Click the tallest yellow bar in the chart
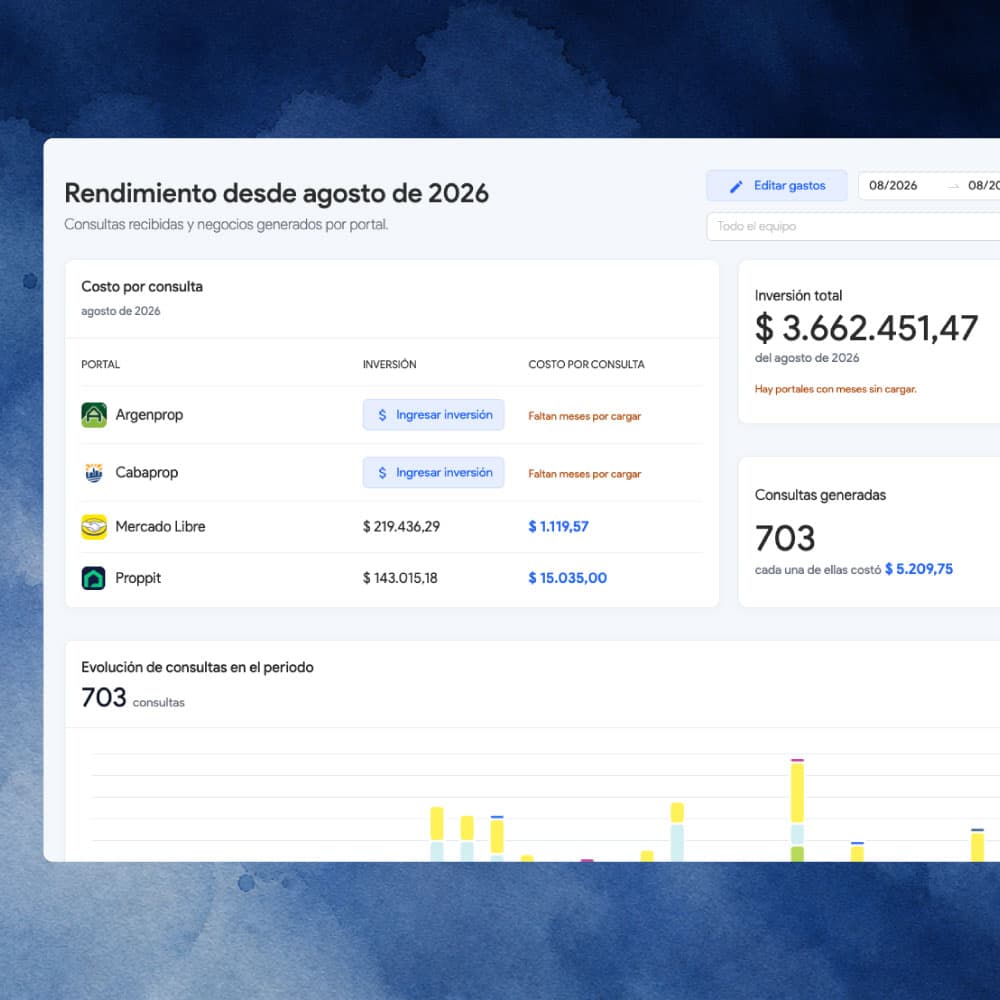This screenshot has height=1000, width=1000. click(797, 792)
